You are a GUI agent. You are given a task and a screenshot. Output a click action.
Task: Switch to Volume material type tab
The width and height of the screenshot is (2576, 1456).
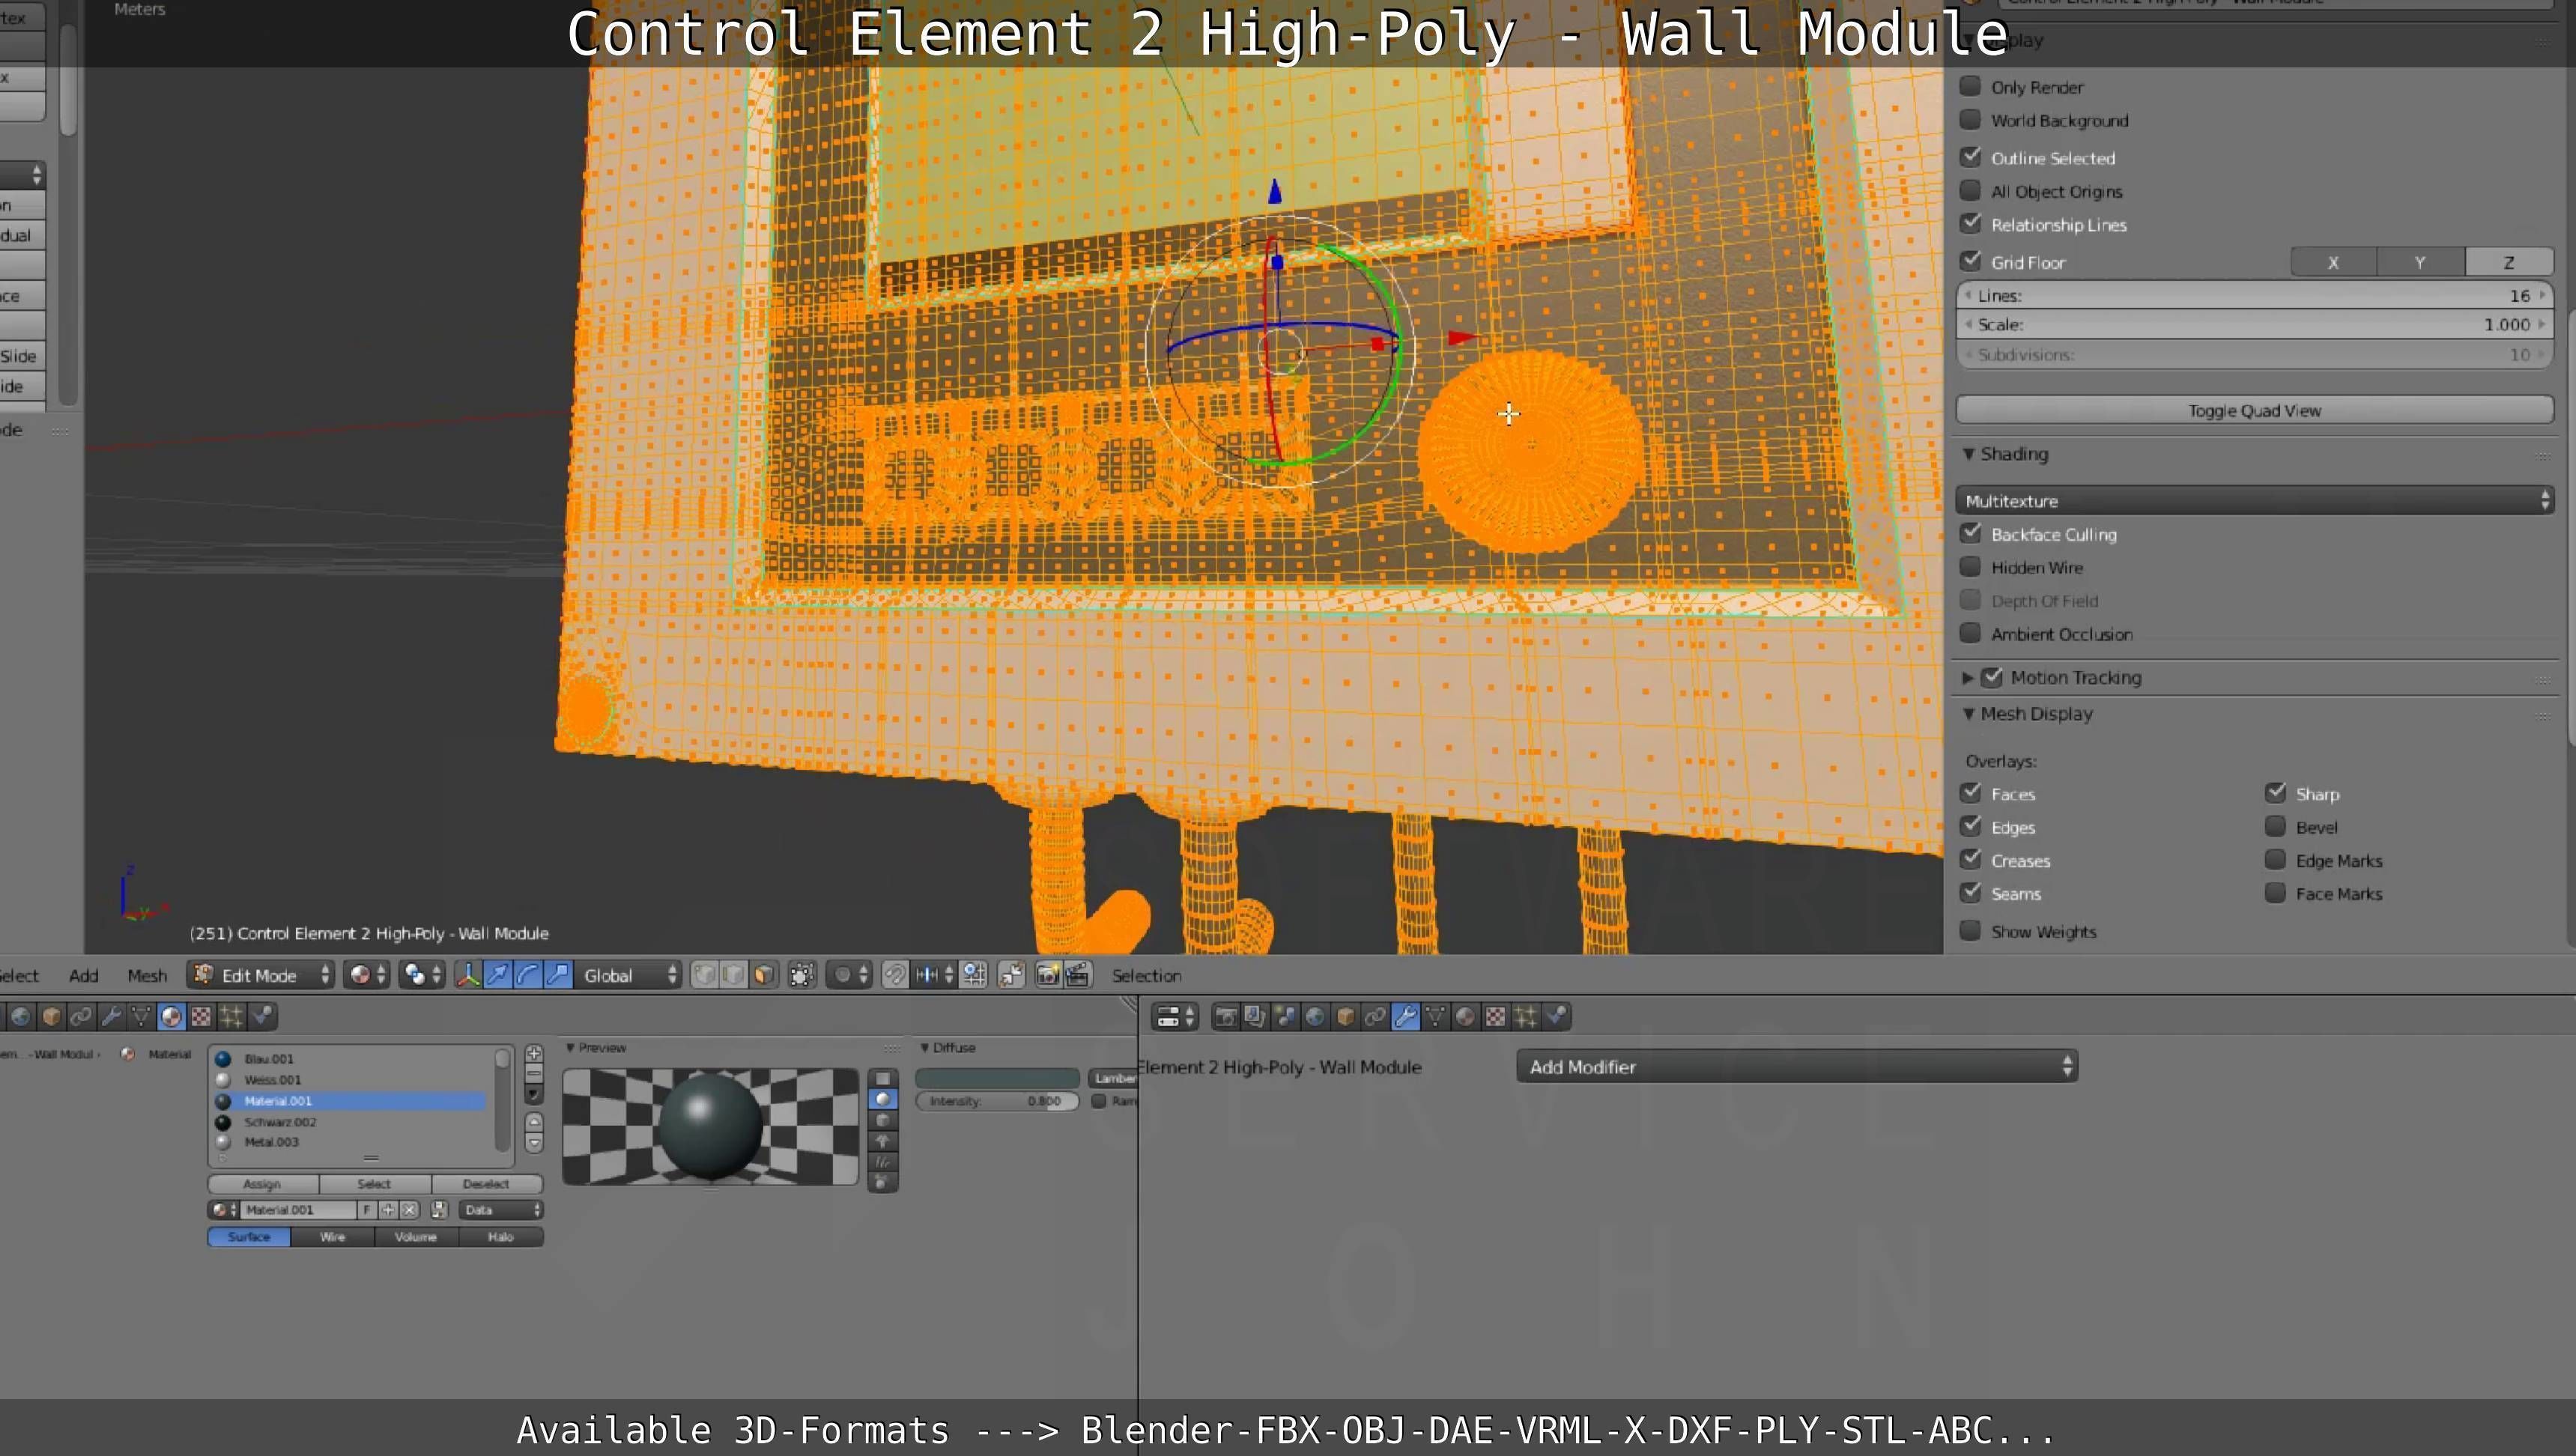point(416,1237)
